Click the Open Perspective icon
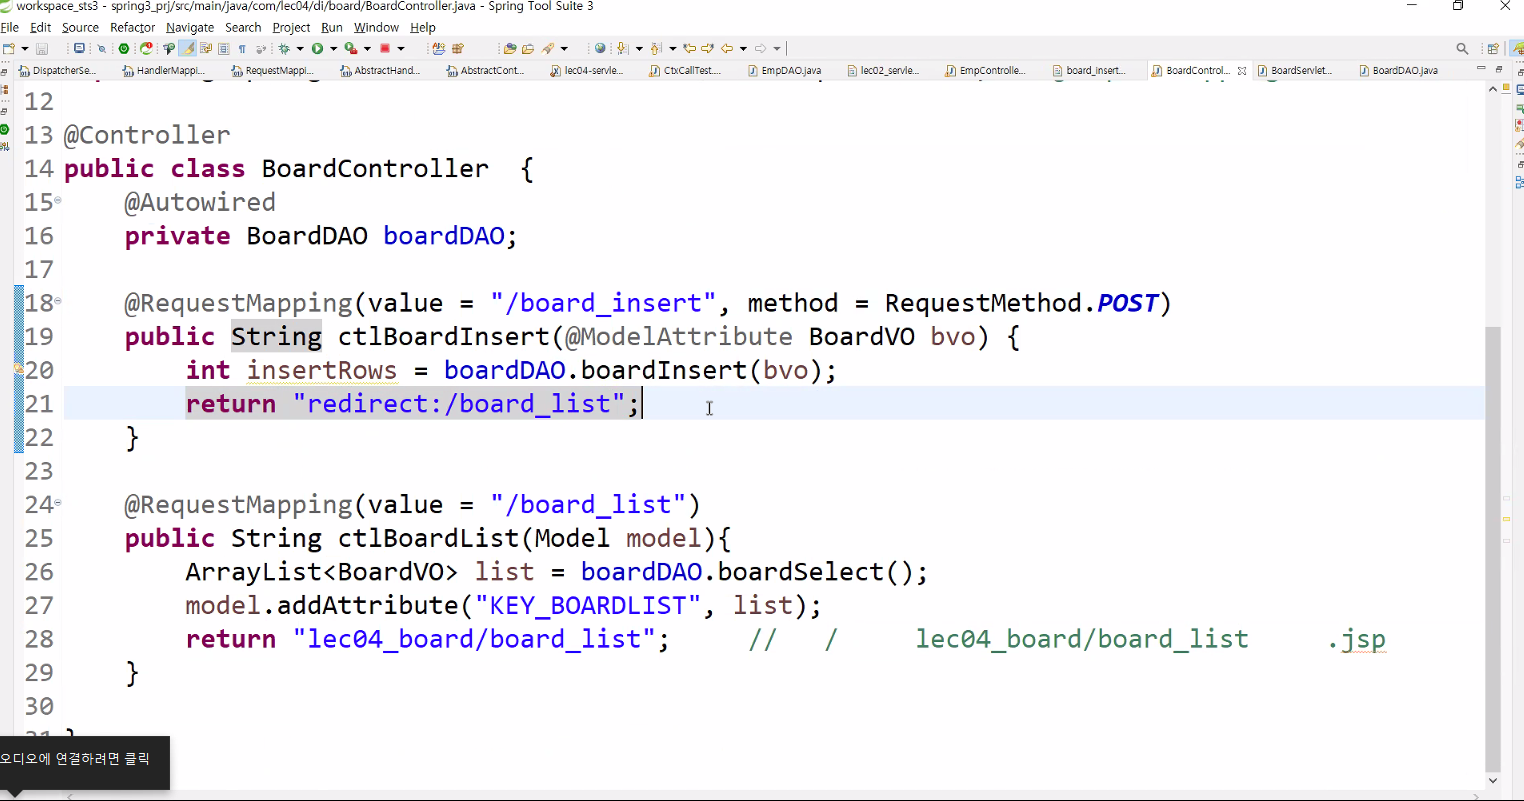This screenshot has height=801, width=1524. pos(1493,48)
